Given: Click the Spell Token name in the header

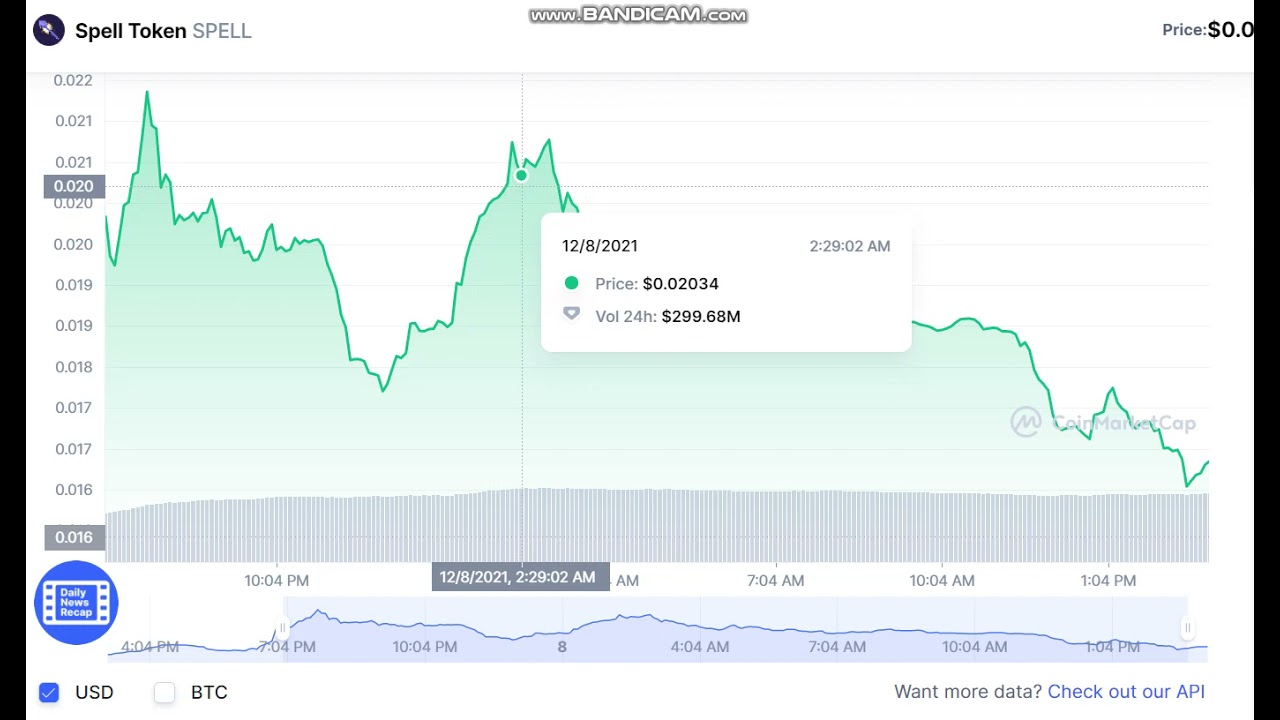Looking at the screenshot, I should point(131,31).
